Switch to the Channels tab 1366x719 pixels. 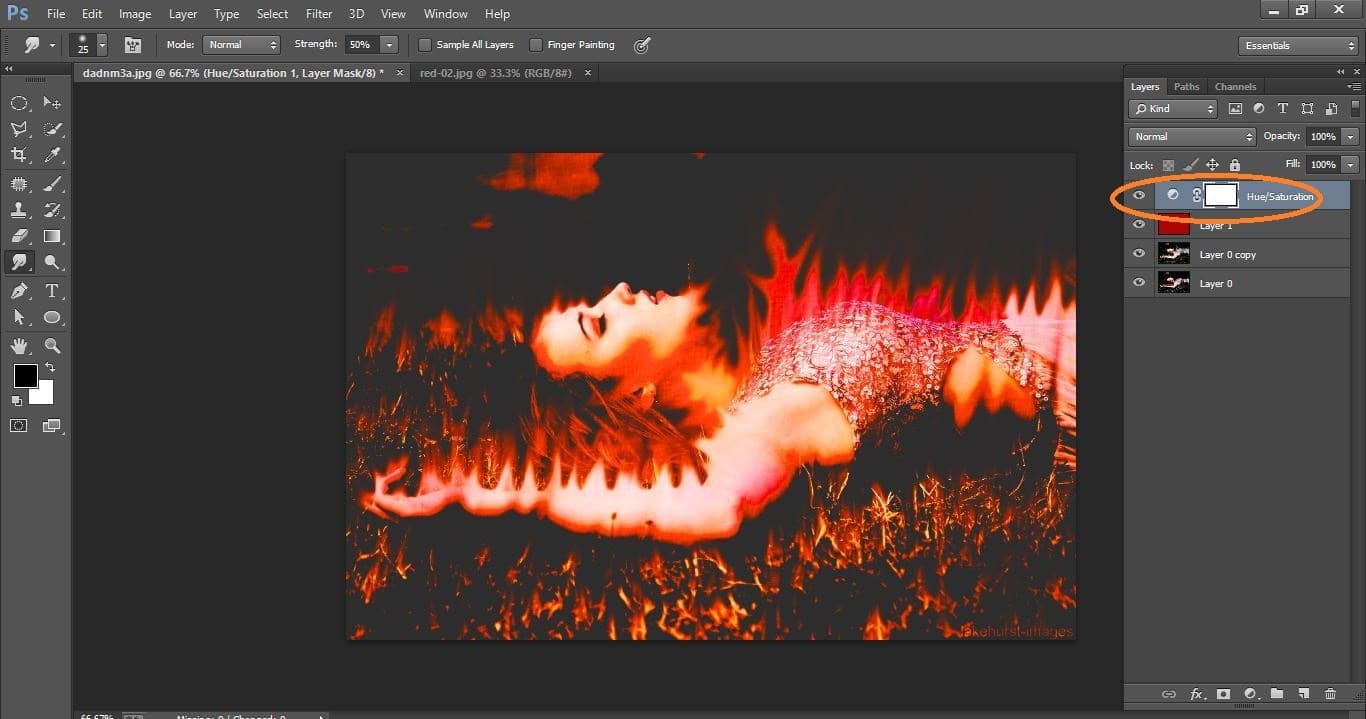[1235, 87]
